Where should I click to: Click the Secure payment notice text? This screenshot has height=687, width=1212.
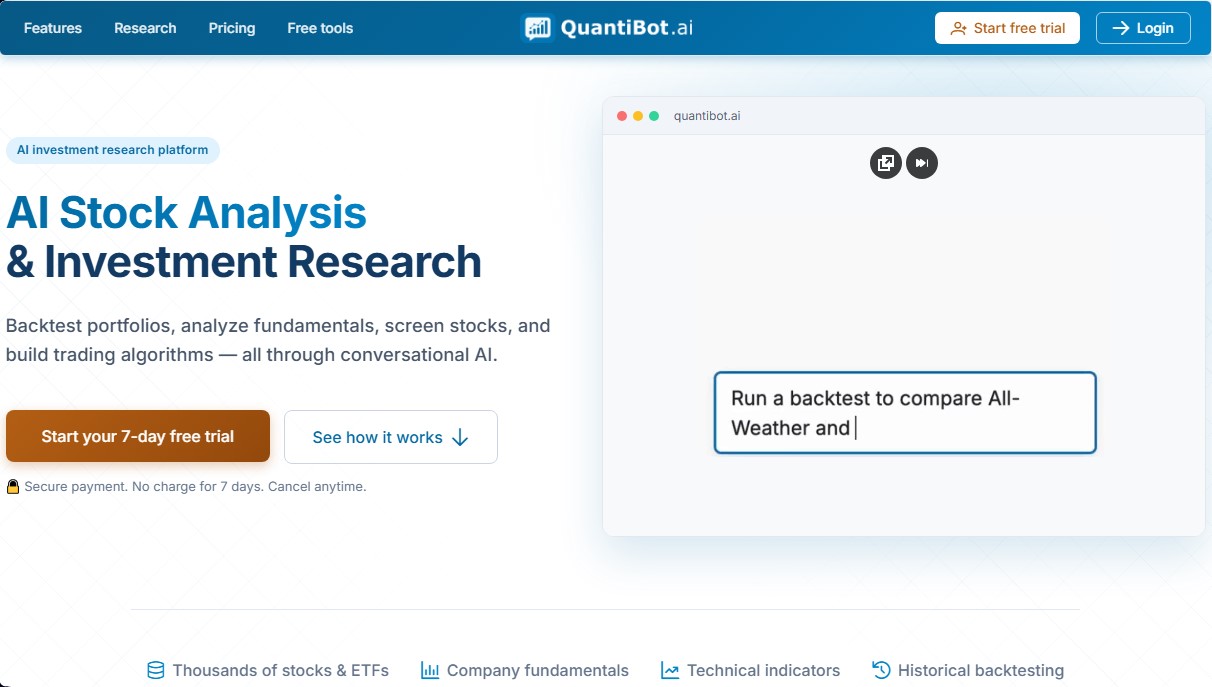[x=195, y=487]
